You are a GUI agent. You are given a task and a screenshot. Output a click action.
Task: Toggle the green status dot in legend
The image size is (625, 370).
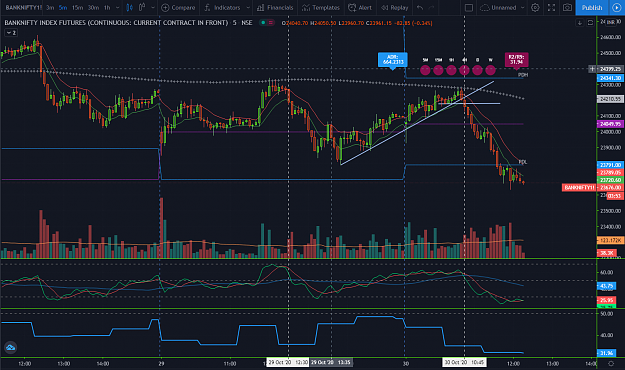tap(263, 23)
